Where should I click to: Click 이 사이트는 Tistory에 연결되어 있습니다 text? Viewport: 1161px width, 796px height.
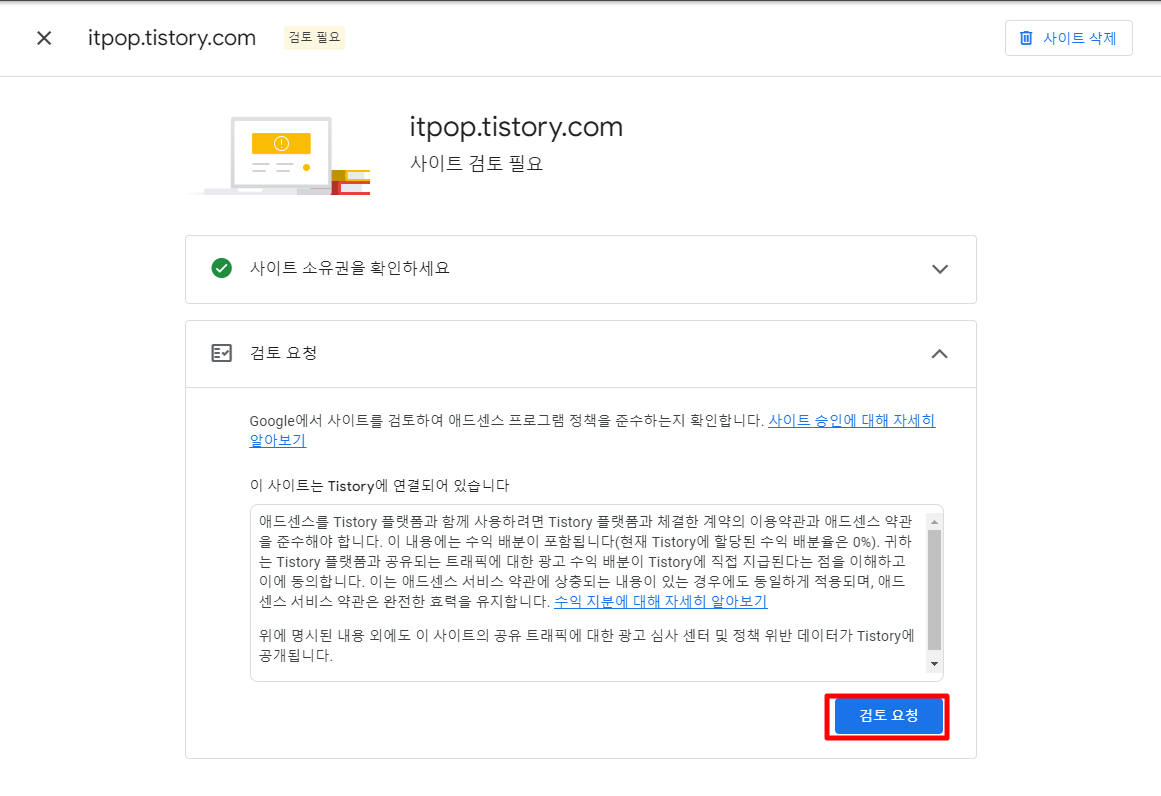point(379,486)
